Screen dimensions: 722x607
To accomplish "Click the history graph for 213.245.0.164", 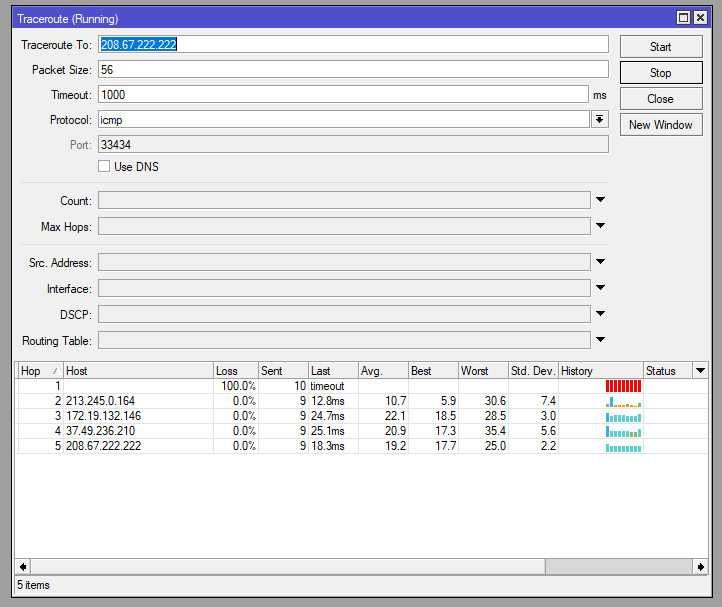I will coord(623,402).
